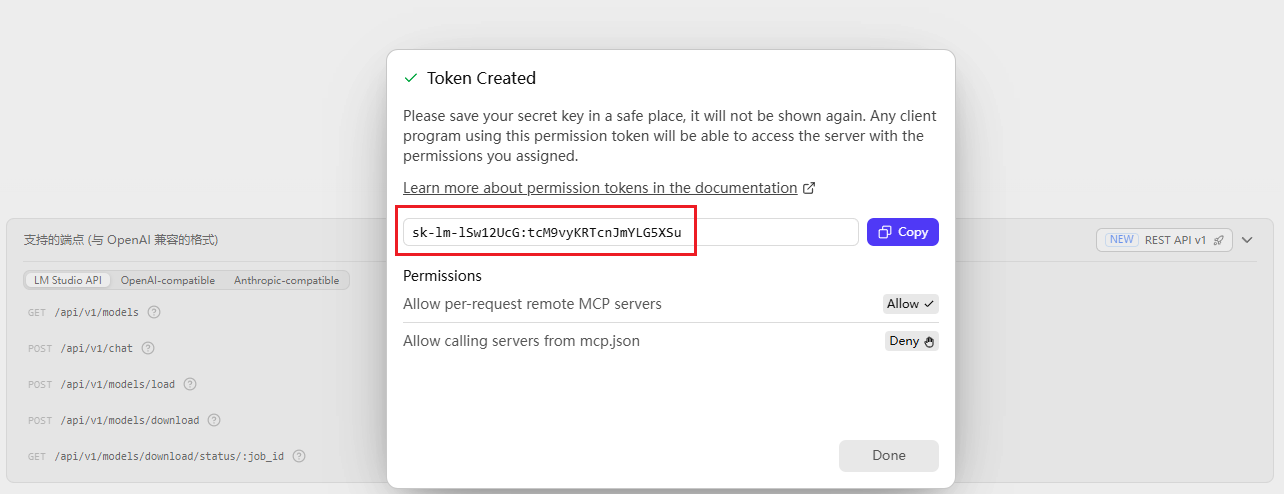Click help icon next to /api/v1/models
The height and width of the screenshot is (494, 1284).
154,312
